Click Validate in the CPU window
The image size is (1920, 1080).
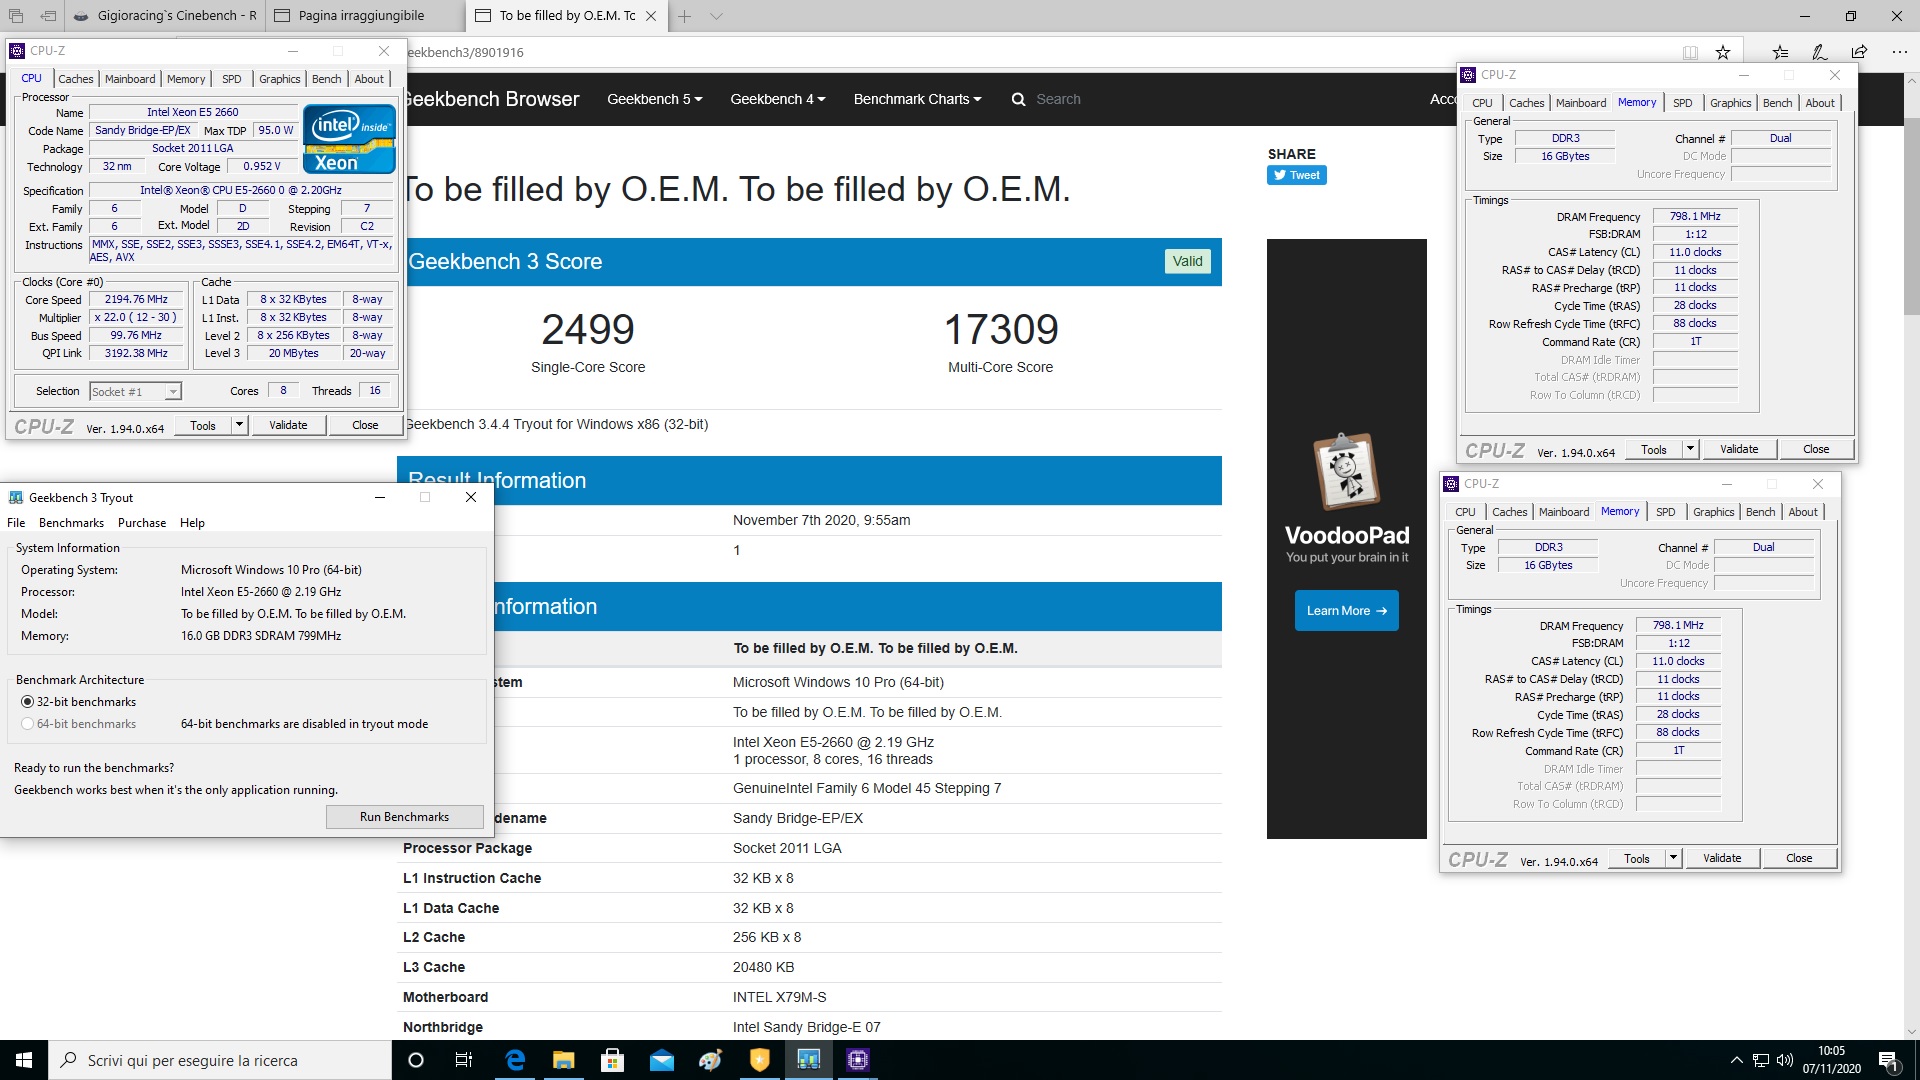point(288,425)
